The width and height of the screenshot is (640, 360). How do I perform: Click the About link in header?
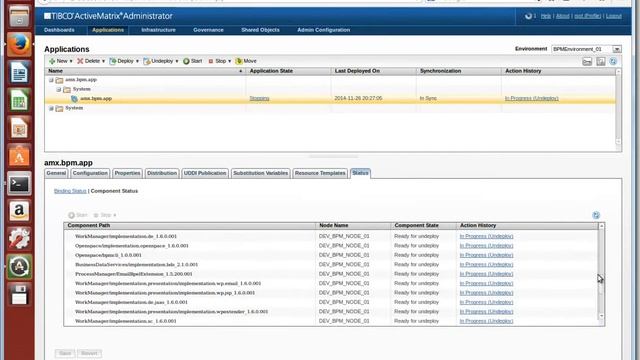tap(562, 16)
